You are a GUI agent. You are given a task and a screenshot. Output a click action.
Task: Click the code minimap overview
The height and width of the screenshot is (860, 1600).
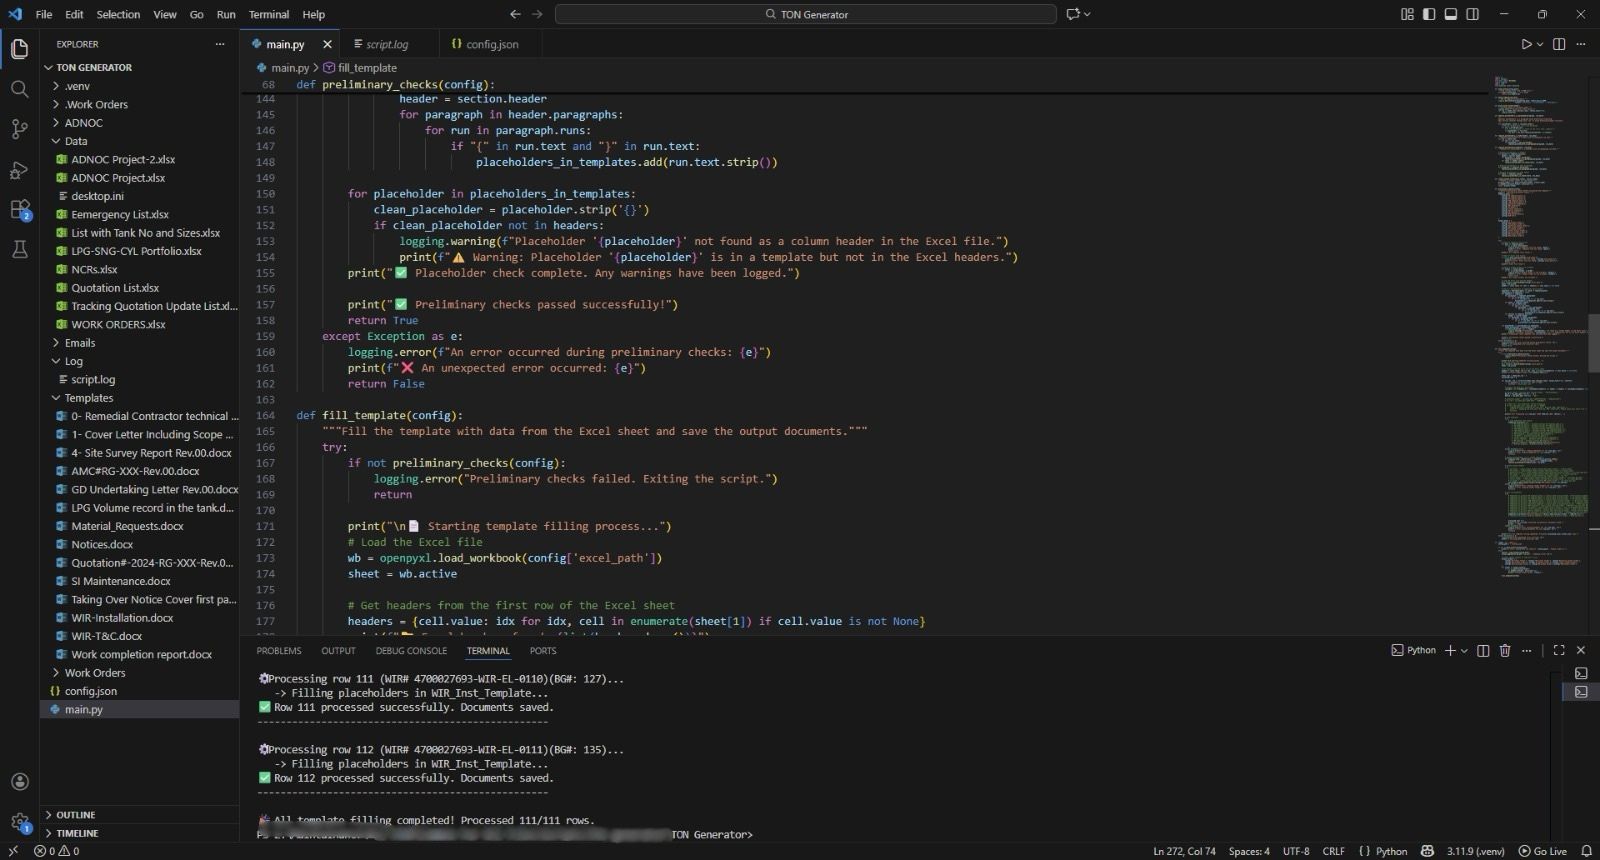[1541, 325]
